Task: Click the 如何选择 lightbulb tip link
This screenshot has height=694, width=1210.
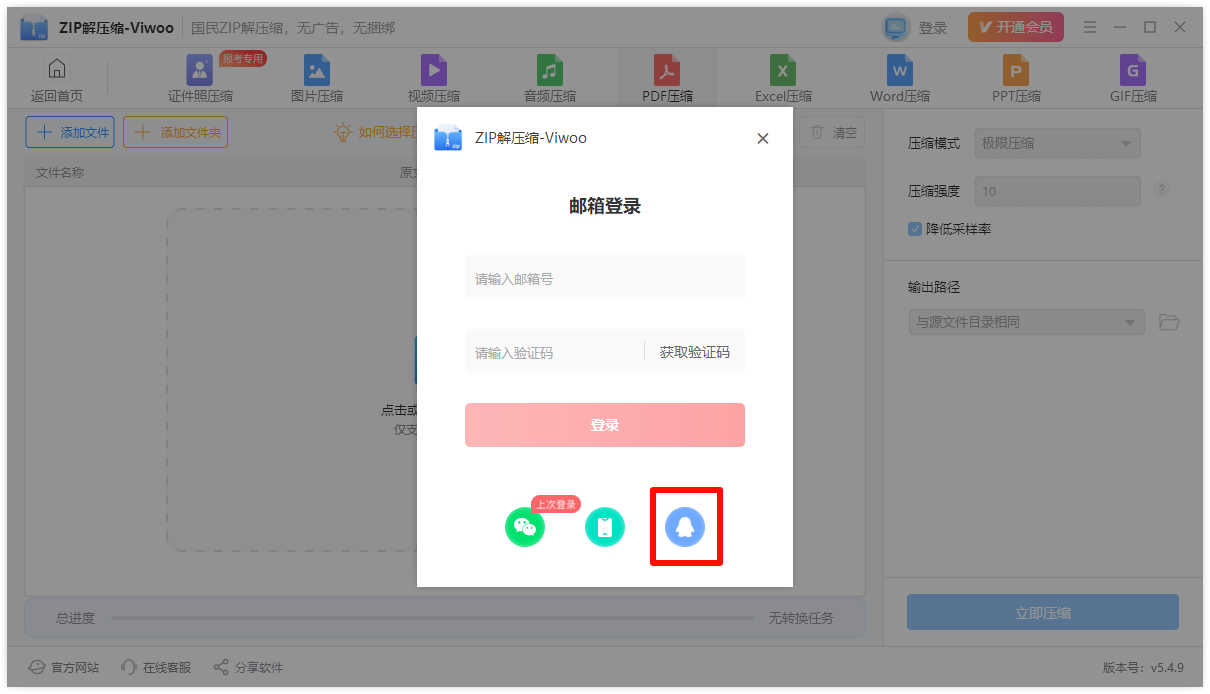Action: (x=375, y=132)
